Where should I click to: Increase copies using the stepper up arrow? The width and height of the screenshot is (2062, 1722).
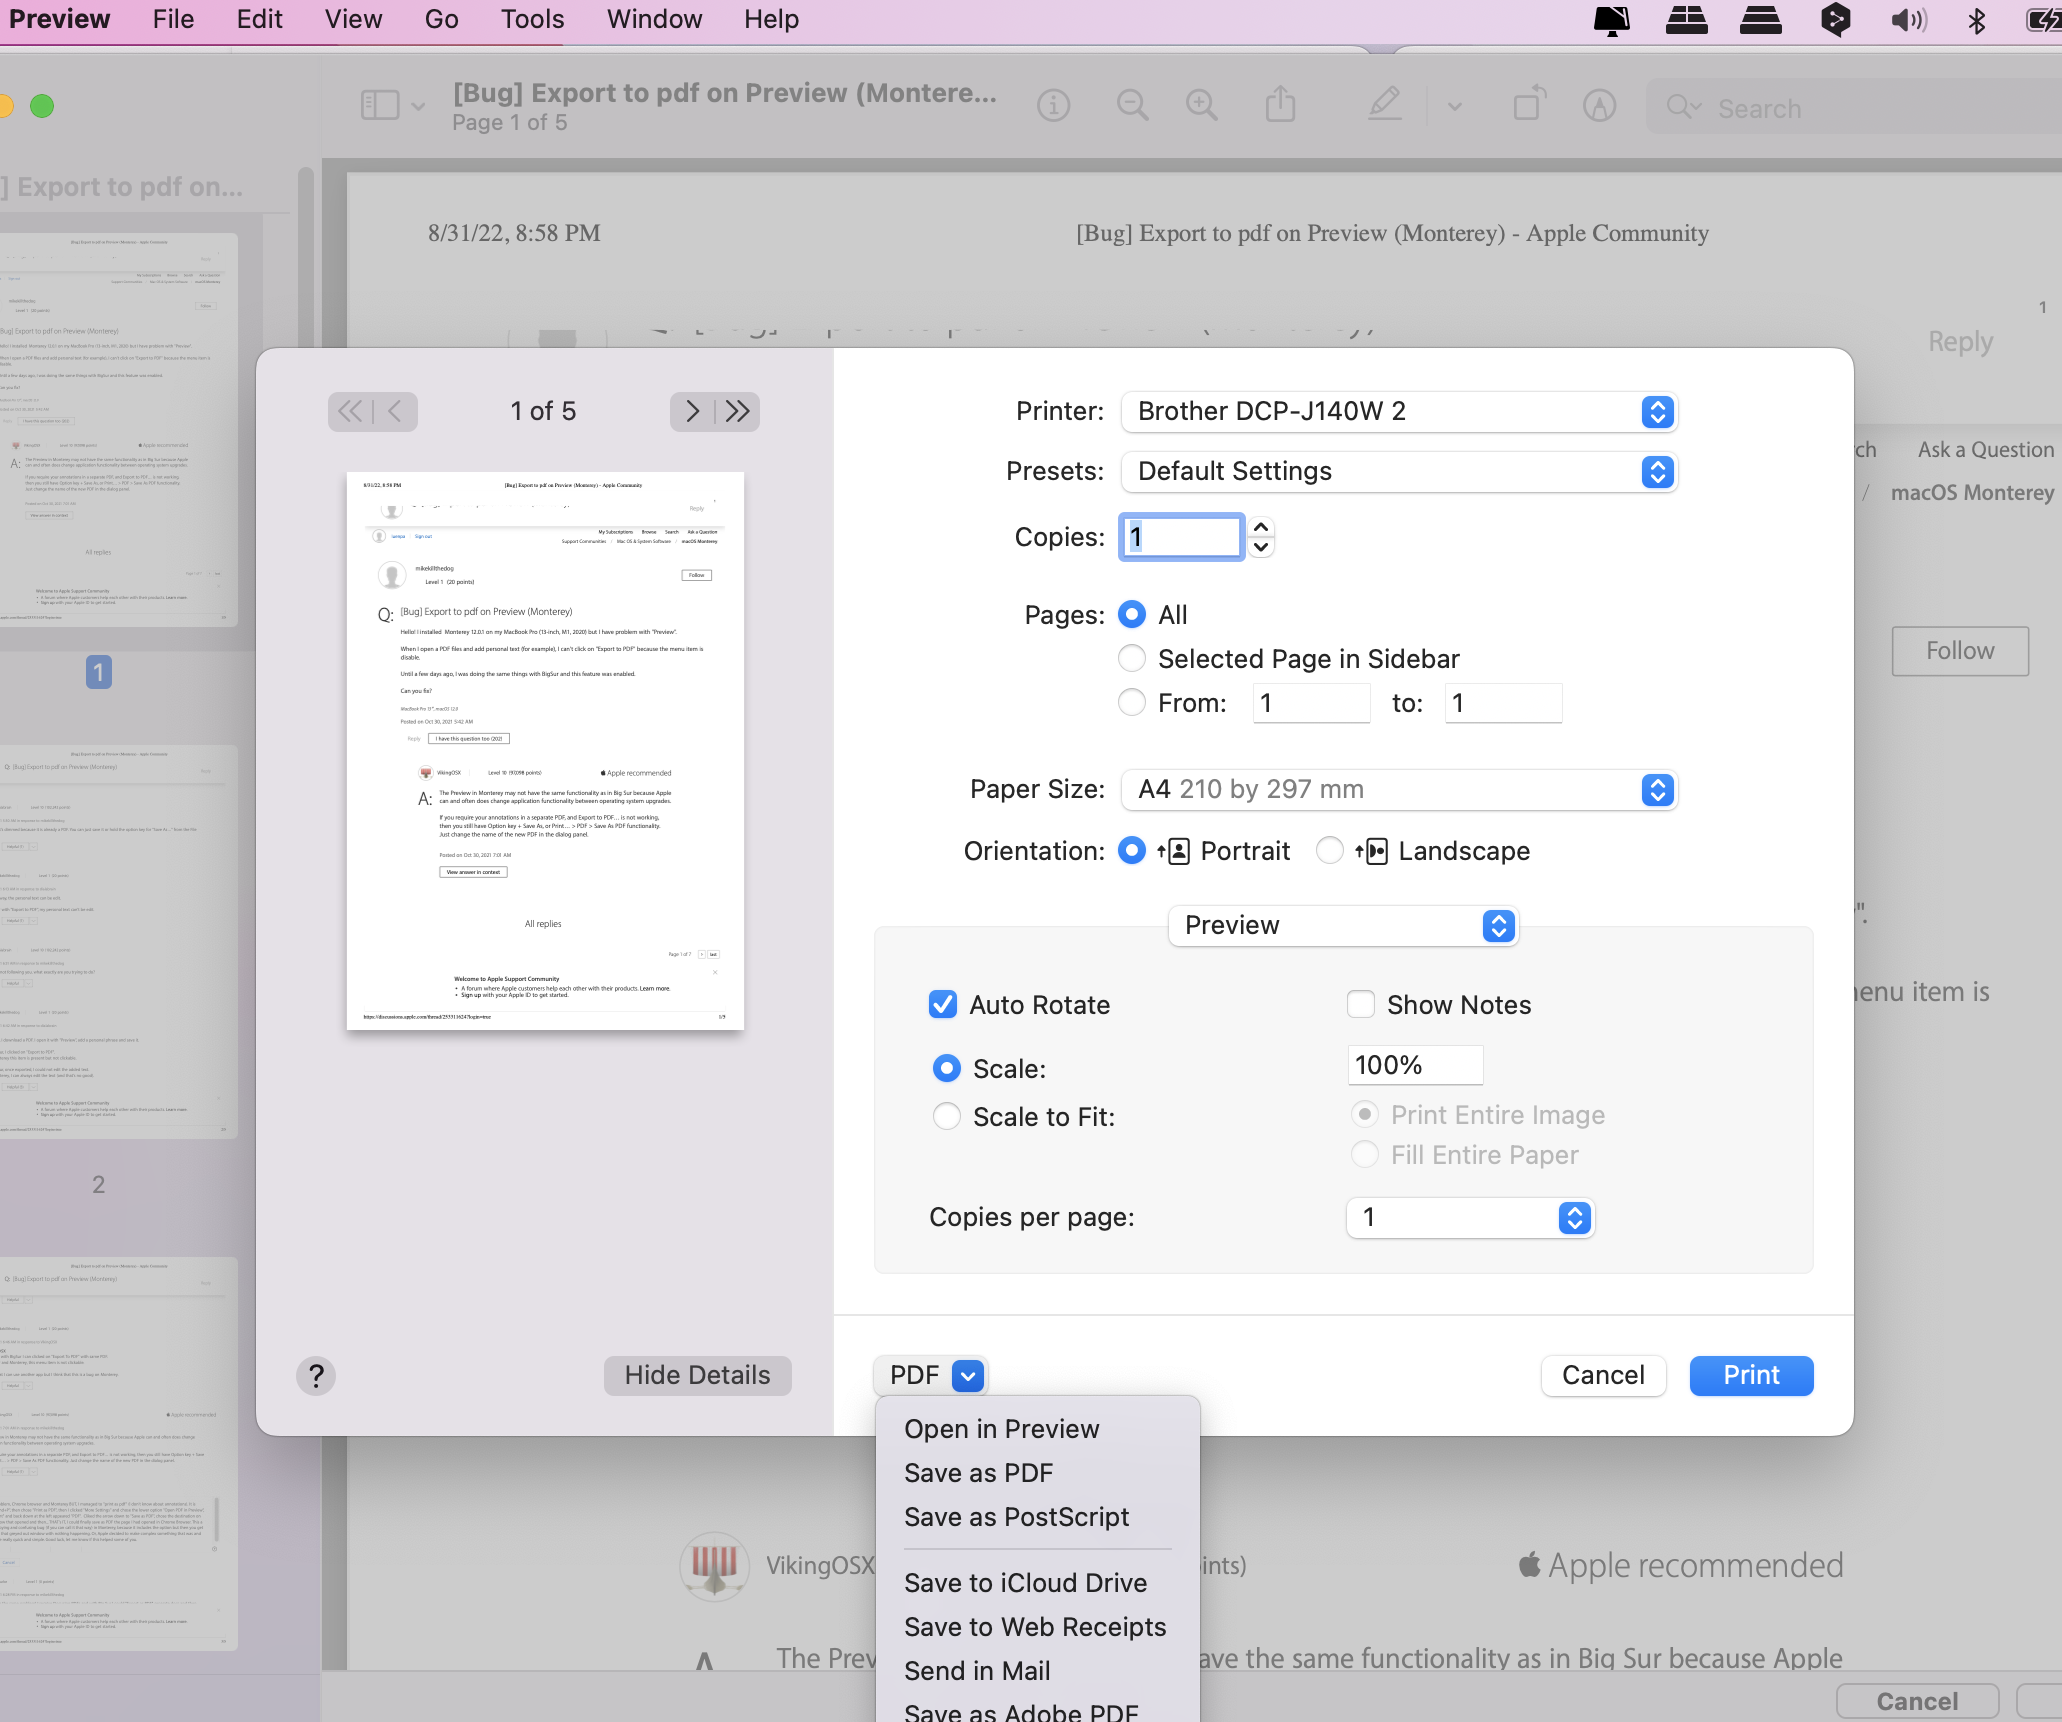1261,527
